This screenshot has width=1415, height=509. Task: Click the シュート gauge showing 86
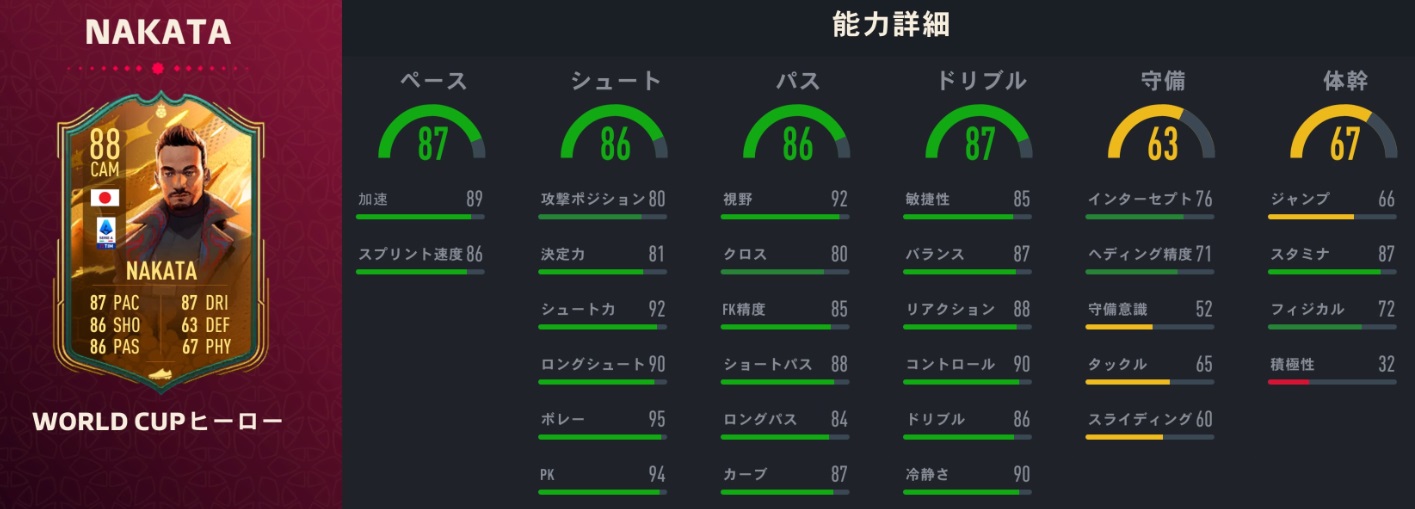pos(614,135)
